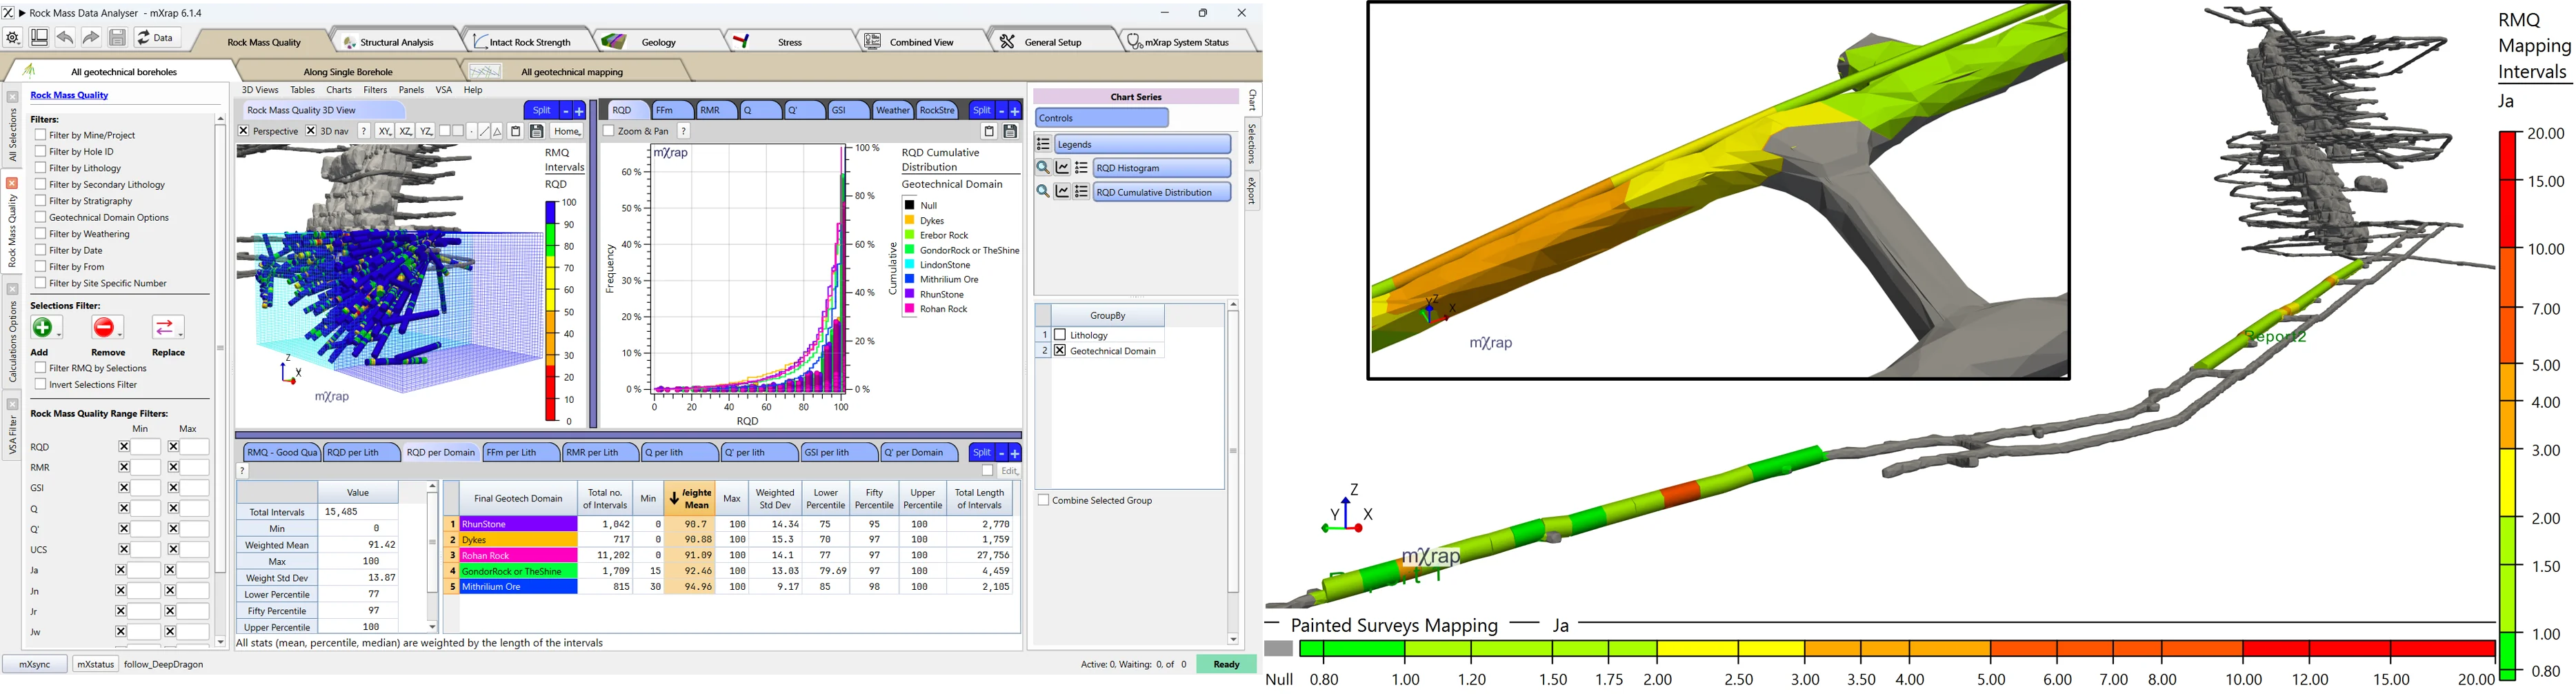
Task: Open the panel layout icon
Action: (39, 38)
